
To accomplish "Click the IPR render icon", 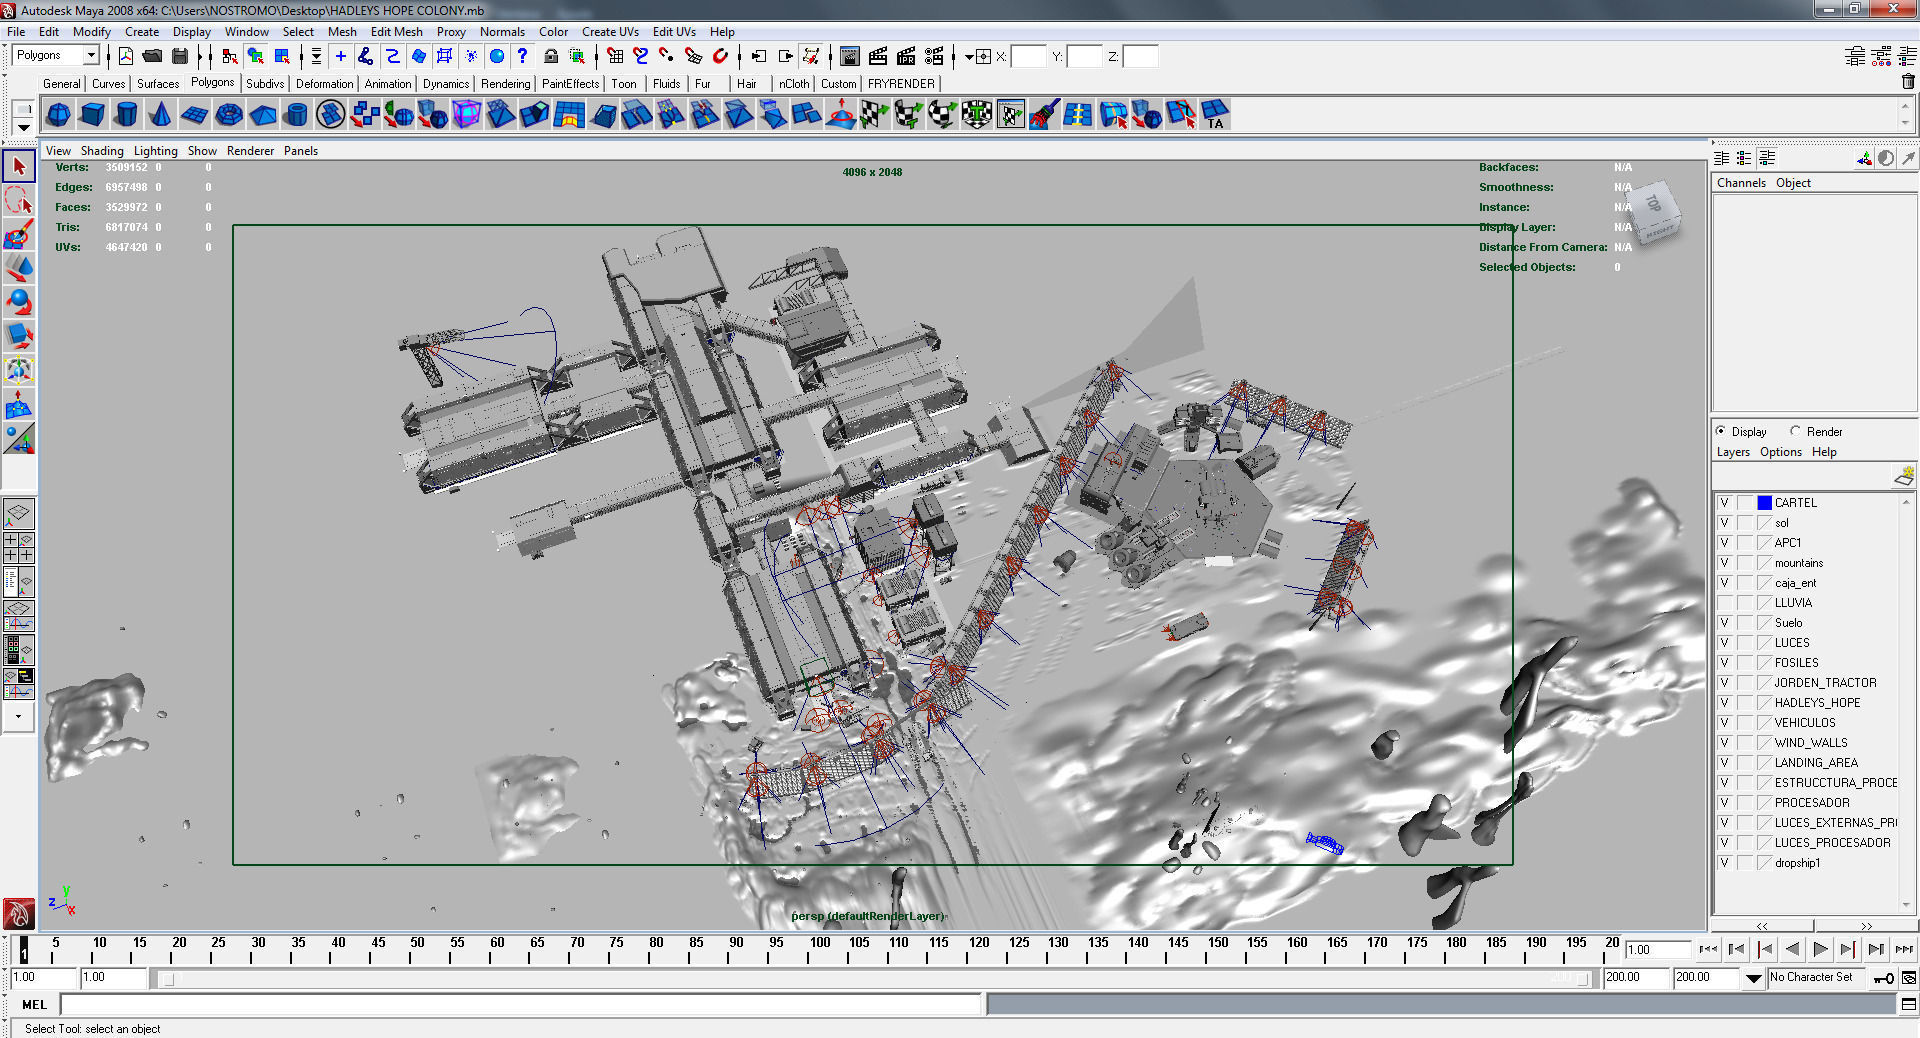I will click(906, 56).
